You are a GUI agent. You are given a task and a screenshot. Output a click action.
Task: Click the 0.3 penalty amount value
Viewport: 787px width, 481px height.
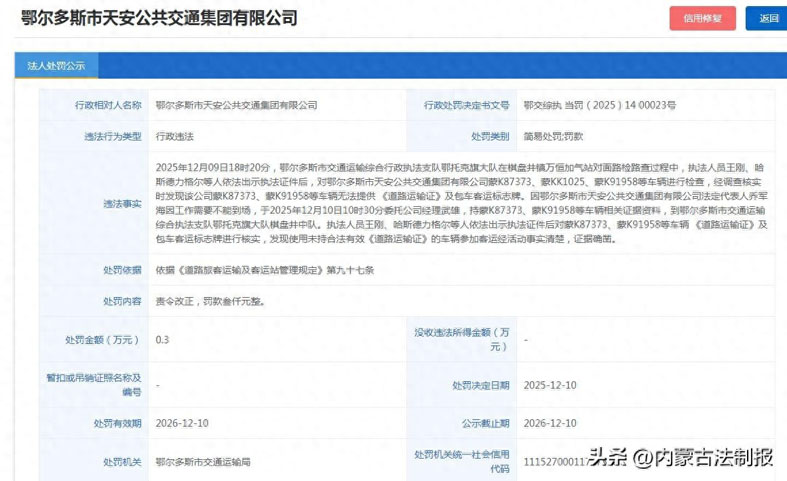(x=163, y=340)
